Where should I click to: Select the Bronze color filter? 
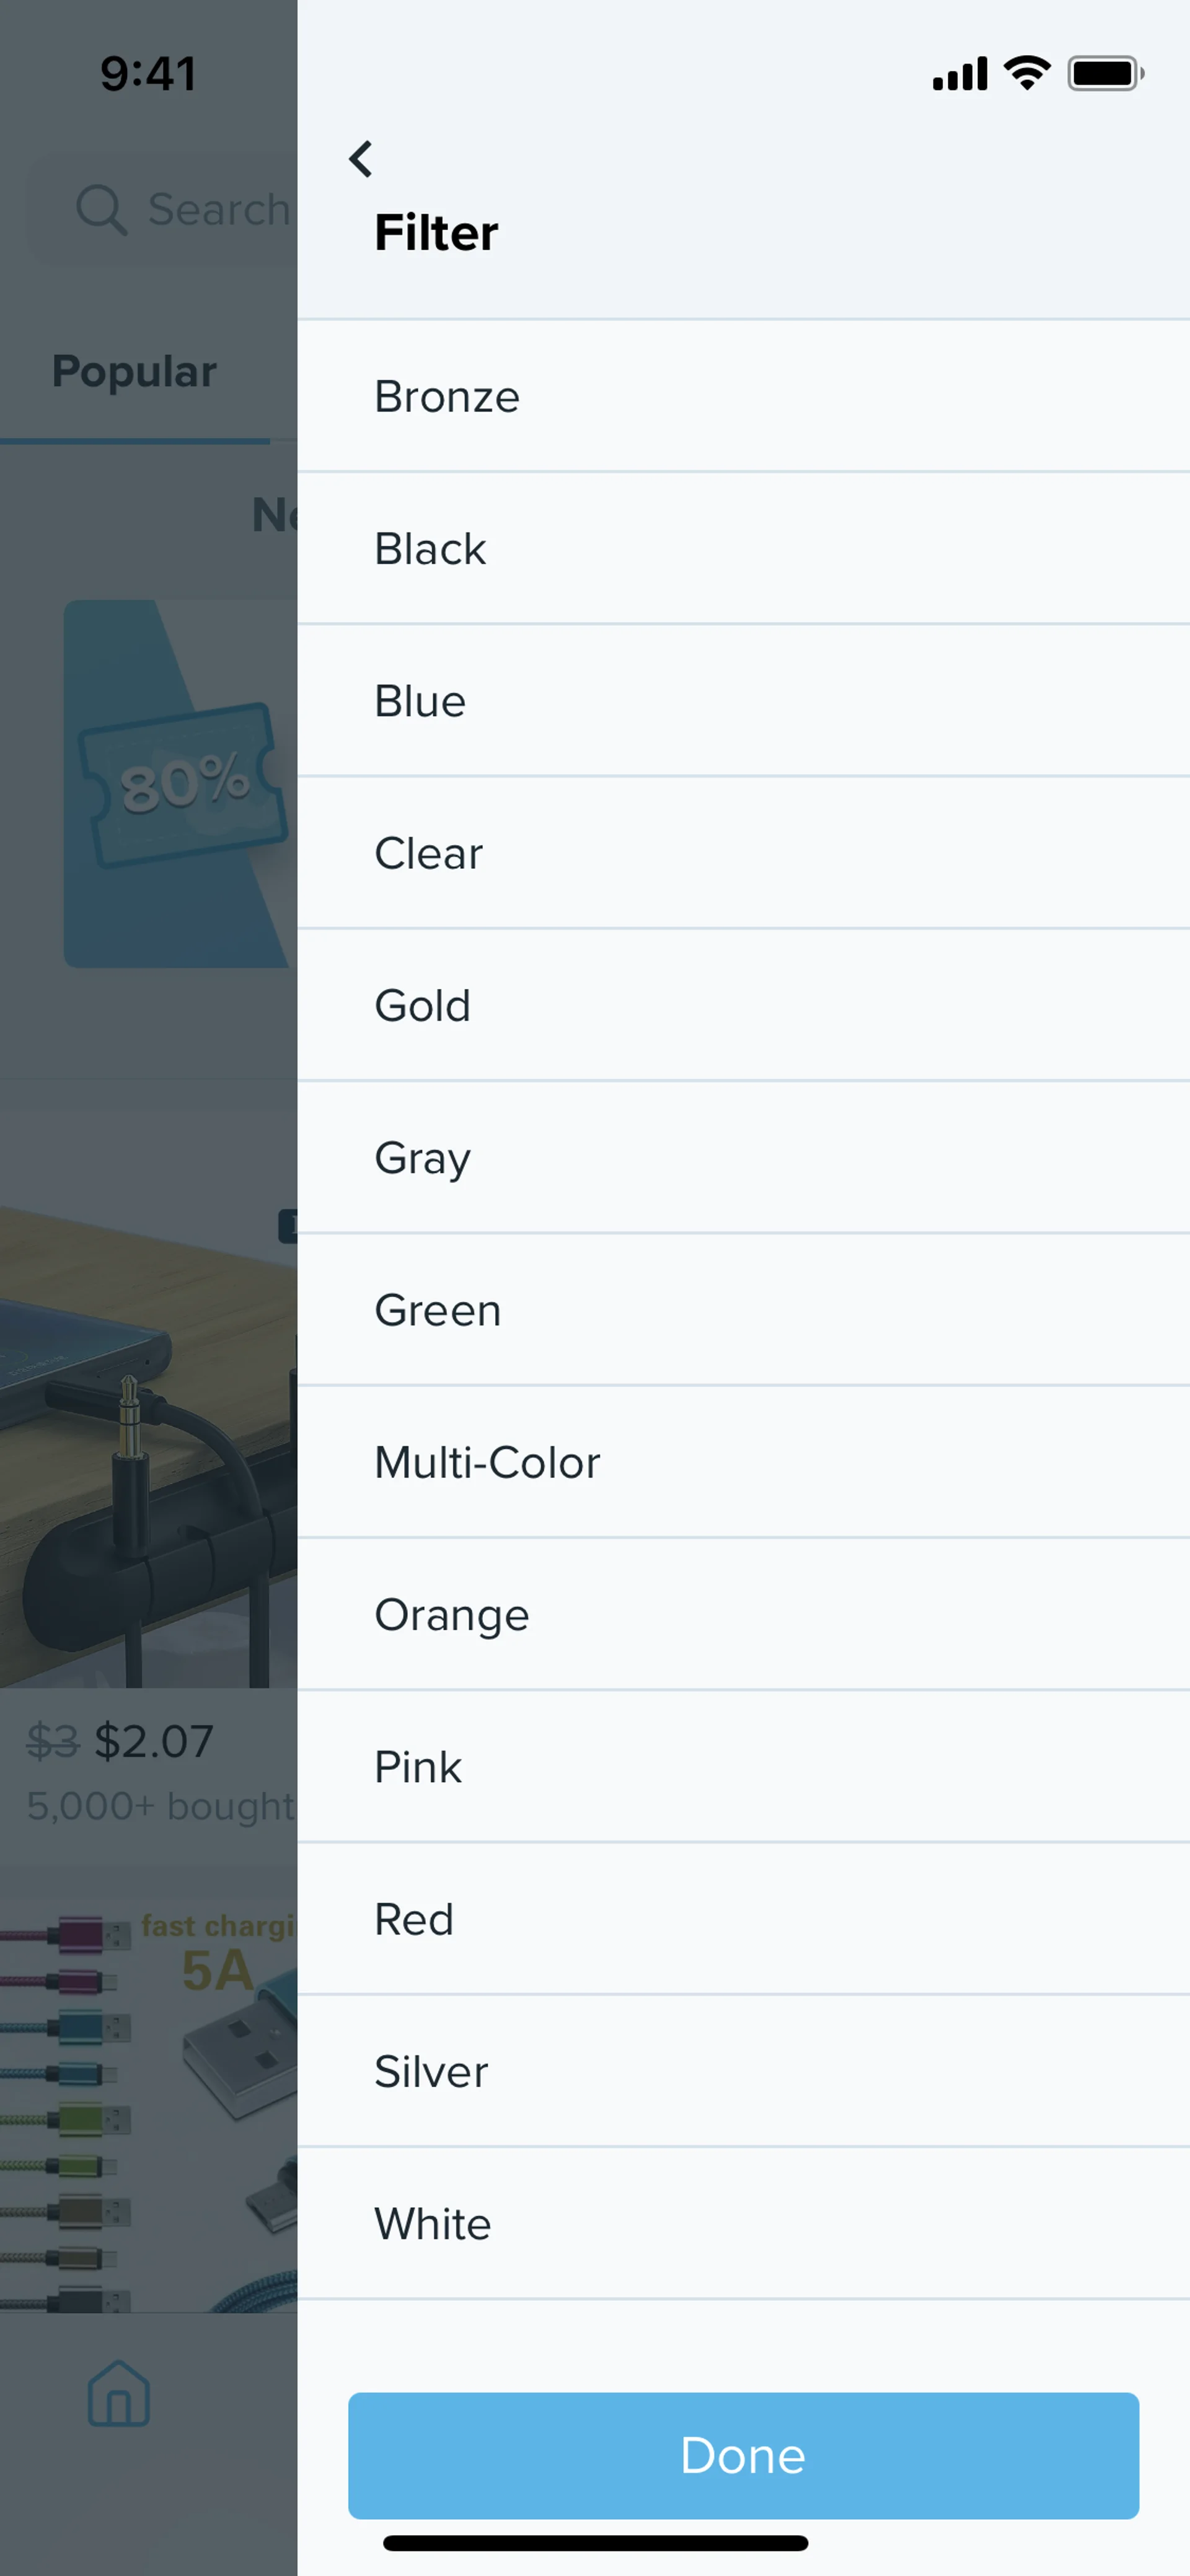[x=742, y=397]
